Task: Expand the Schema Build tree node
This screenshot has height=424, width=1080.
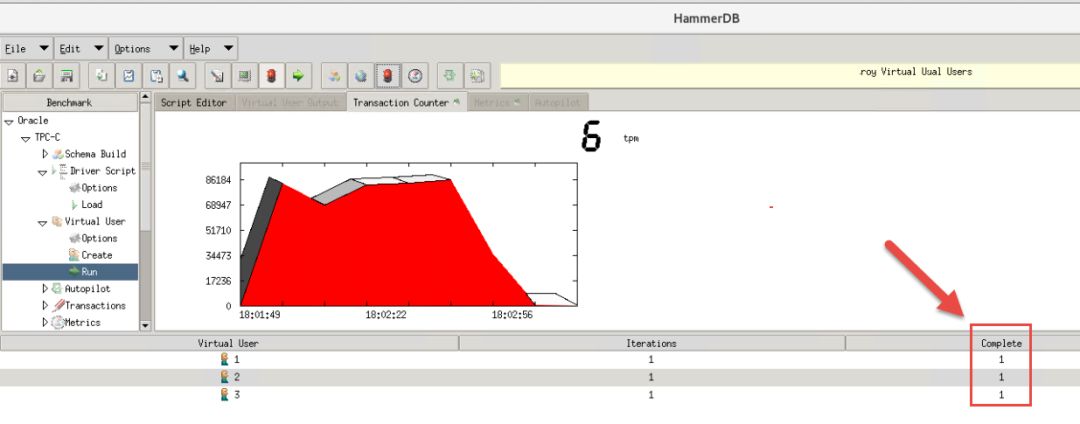Action: click(x=45, y=154)
